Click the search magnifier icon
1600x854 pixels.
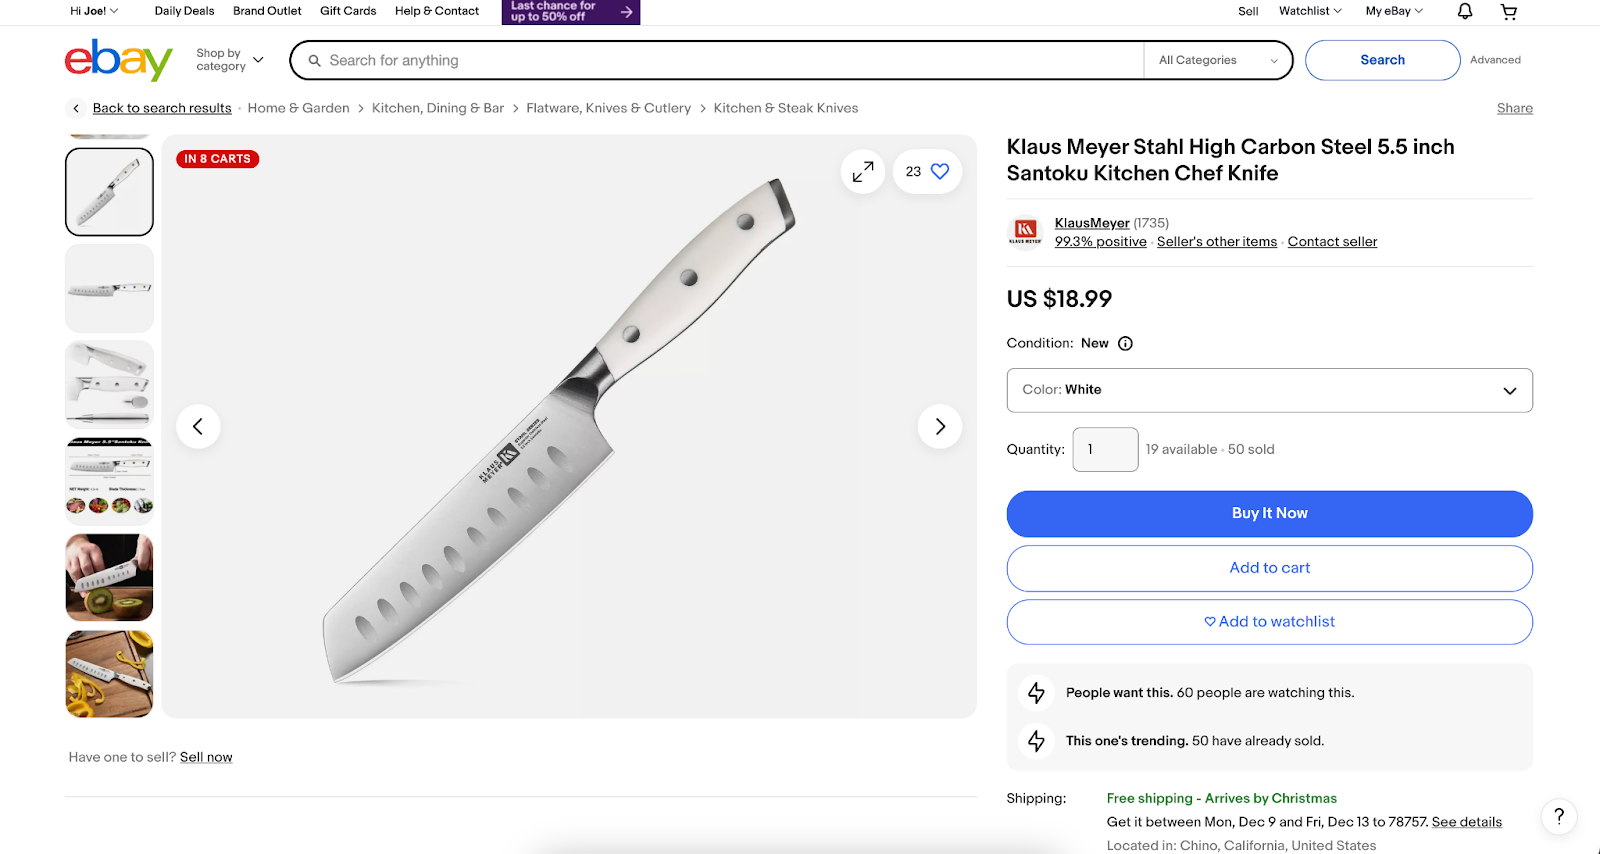click(315, 60)
